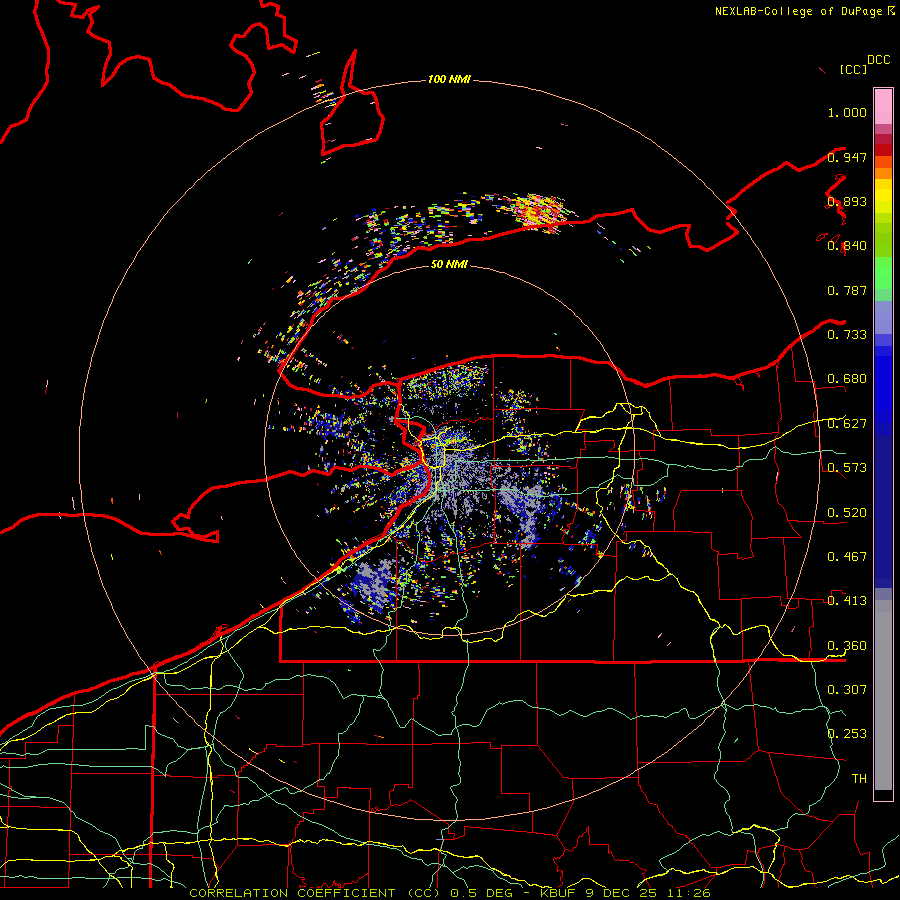Screen dimensions: 900x900
Task: Select the 0.360 scale label
Action: [x=847, y=646]
